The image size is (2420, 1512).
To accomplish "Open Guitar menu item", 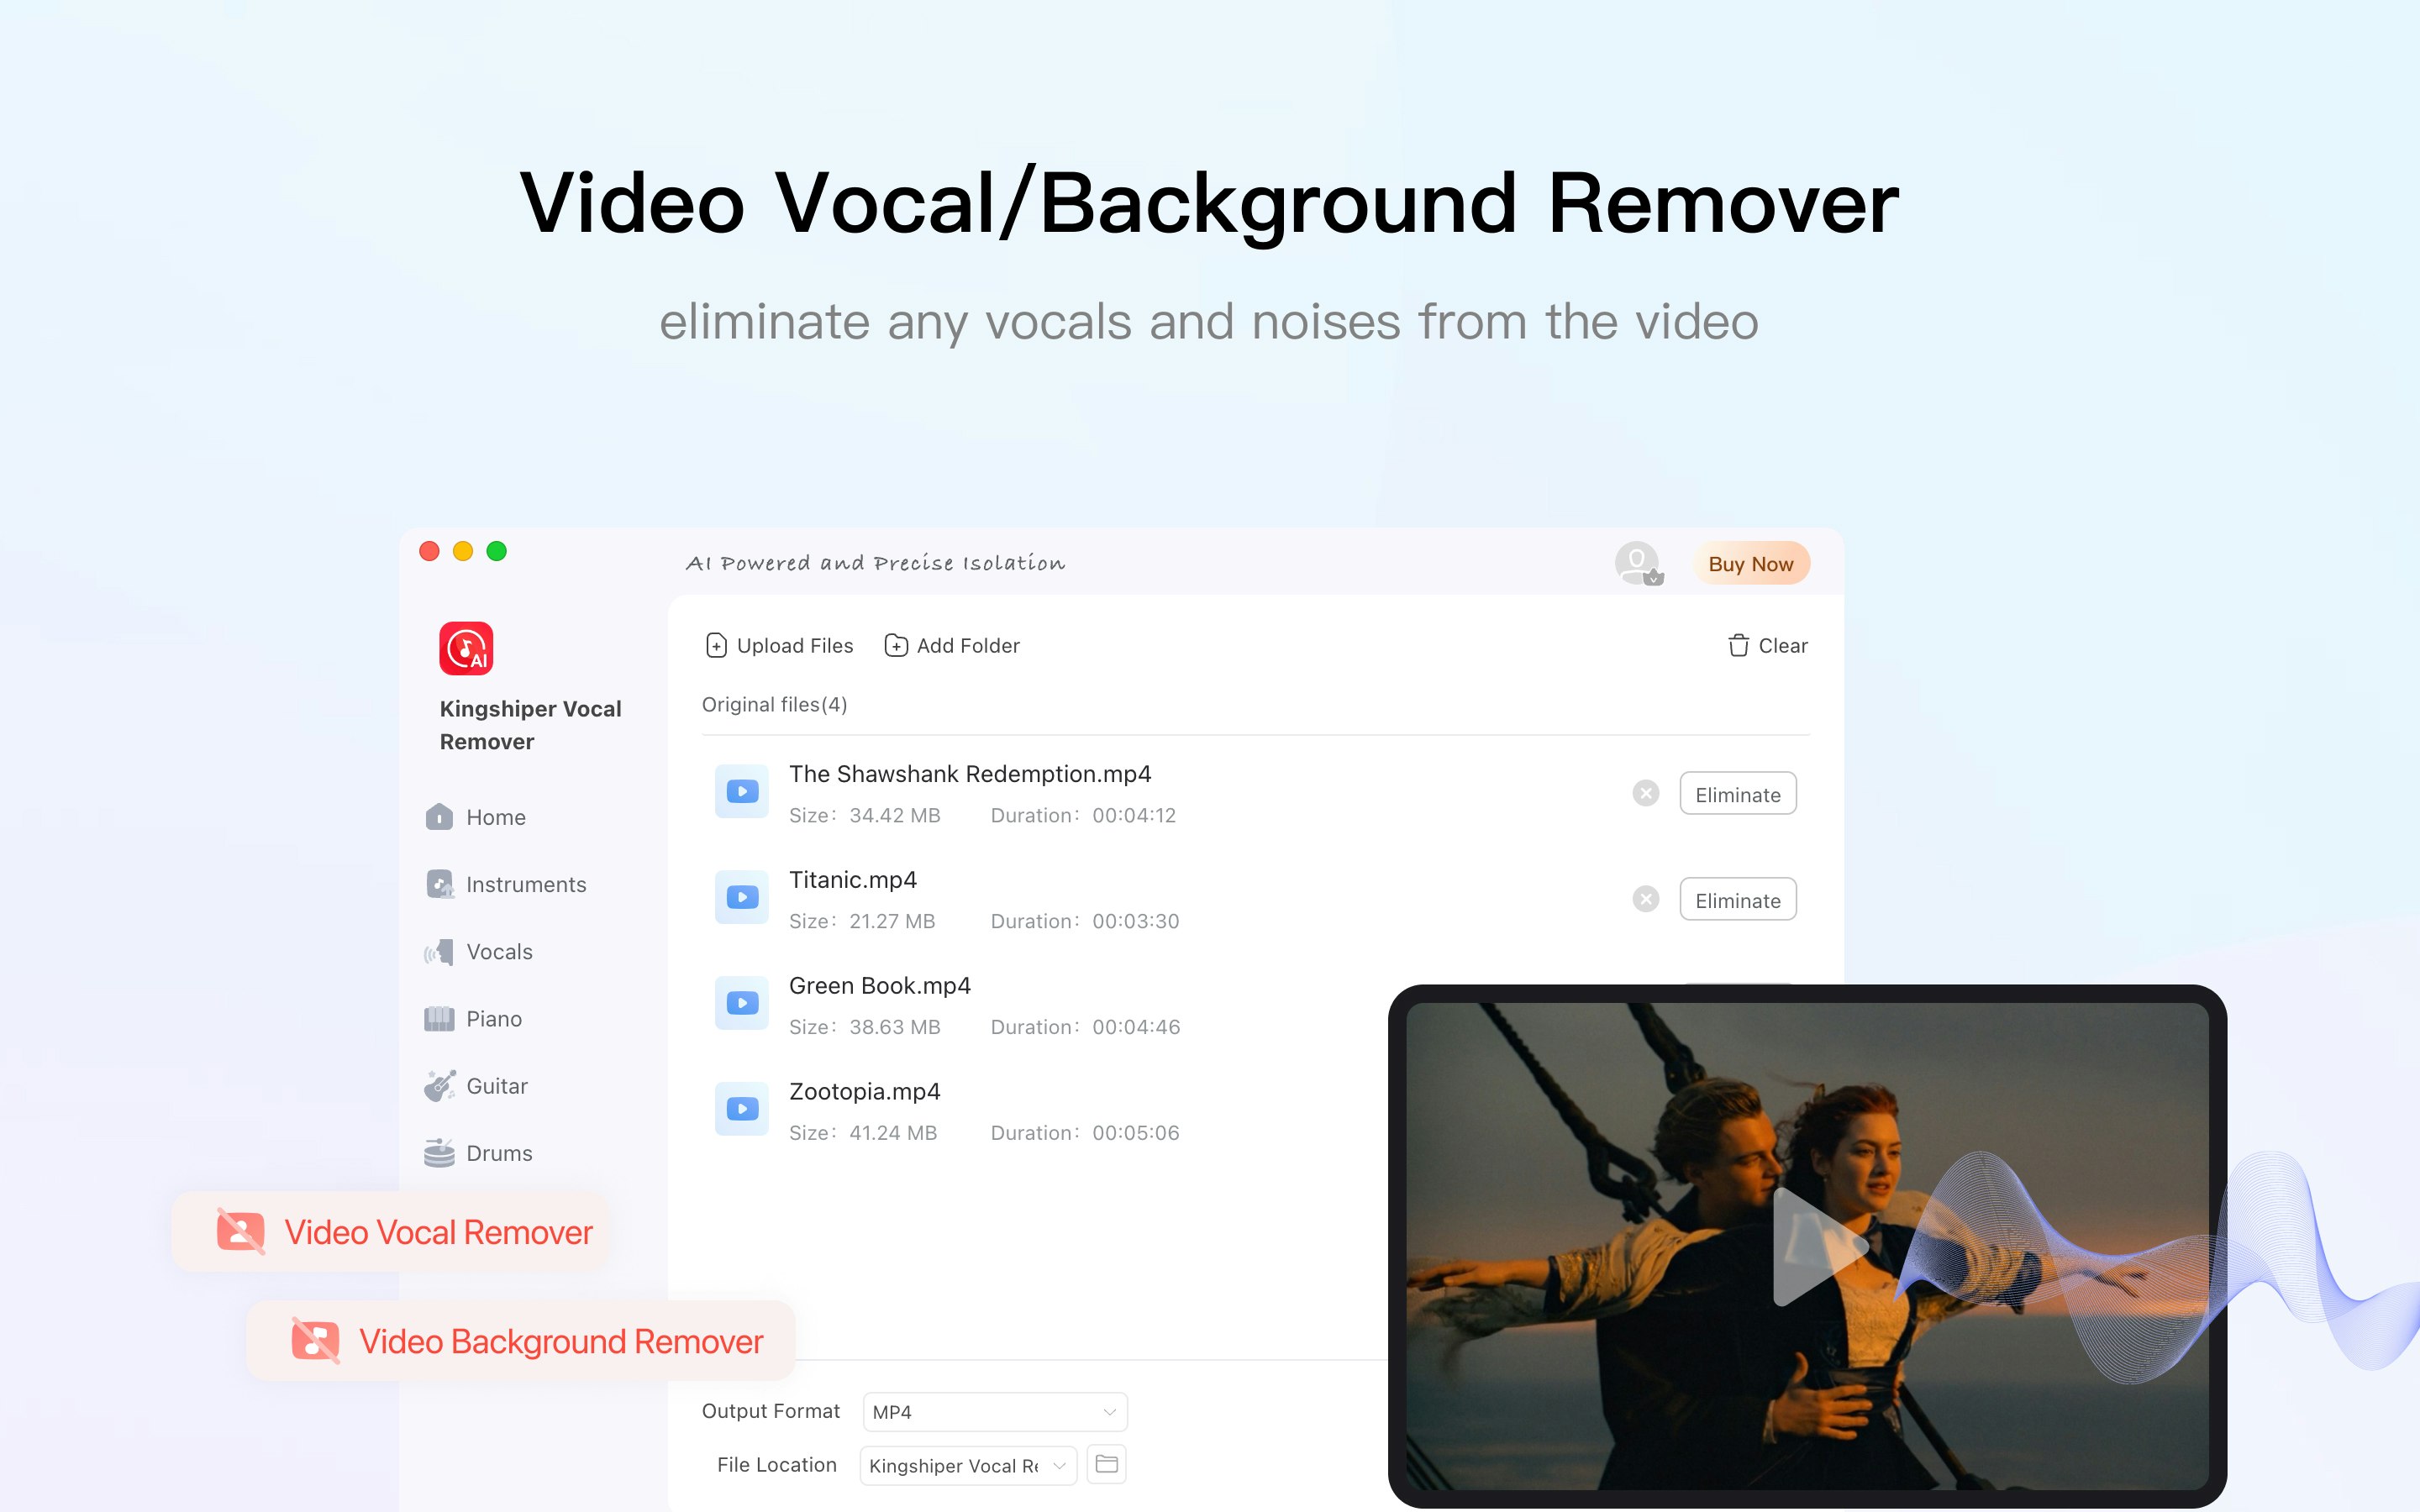I will [497, 1085].
